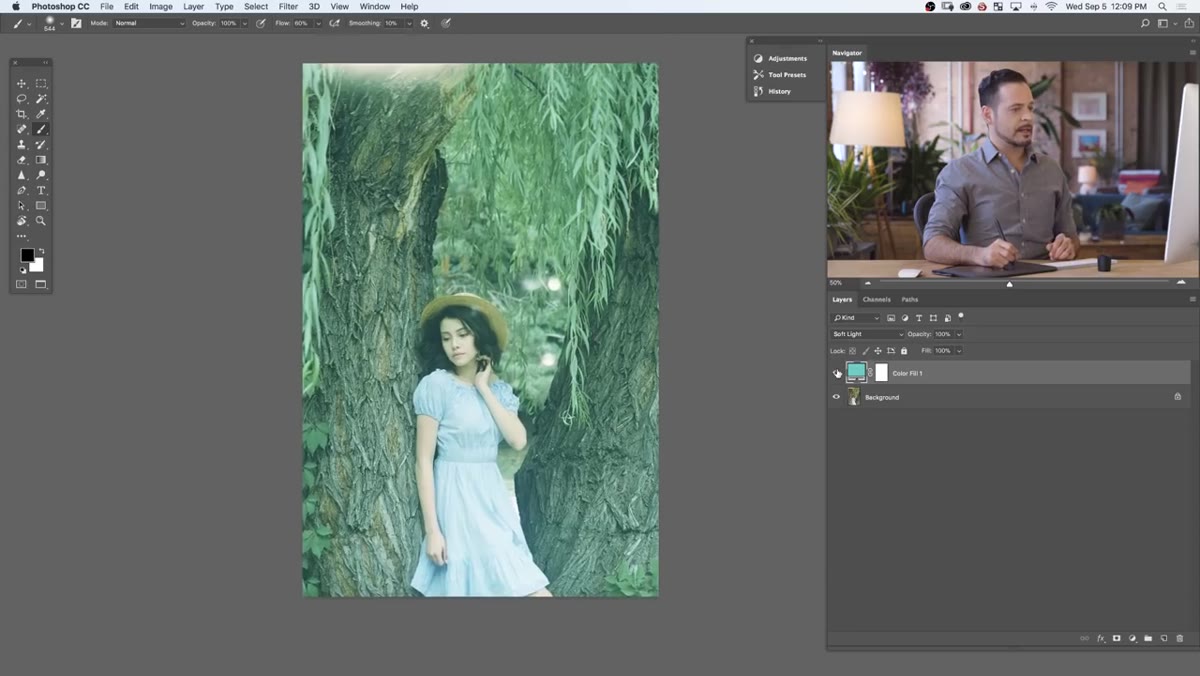The width and height of the screenshot is (1200, 676).
Task: Toggle lock image pixels
Action: 865,351
